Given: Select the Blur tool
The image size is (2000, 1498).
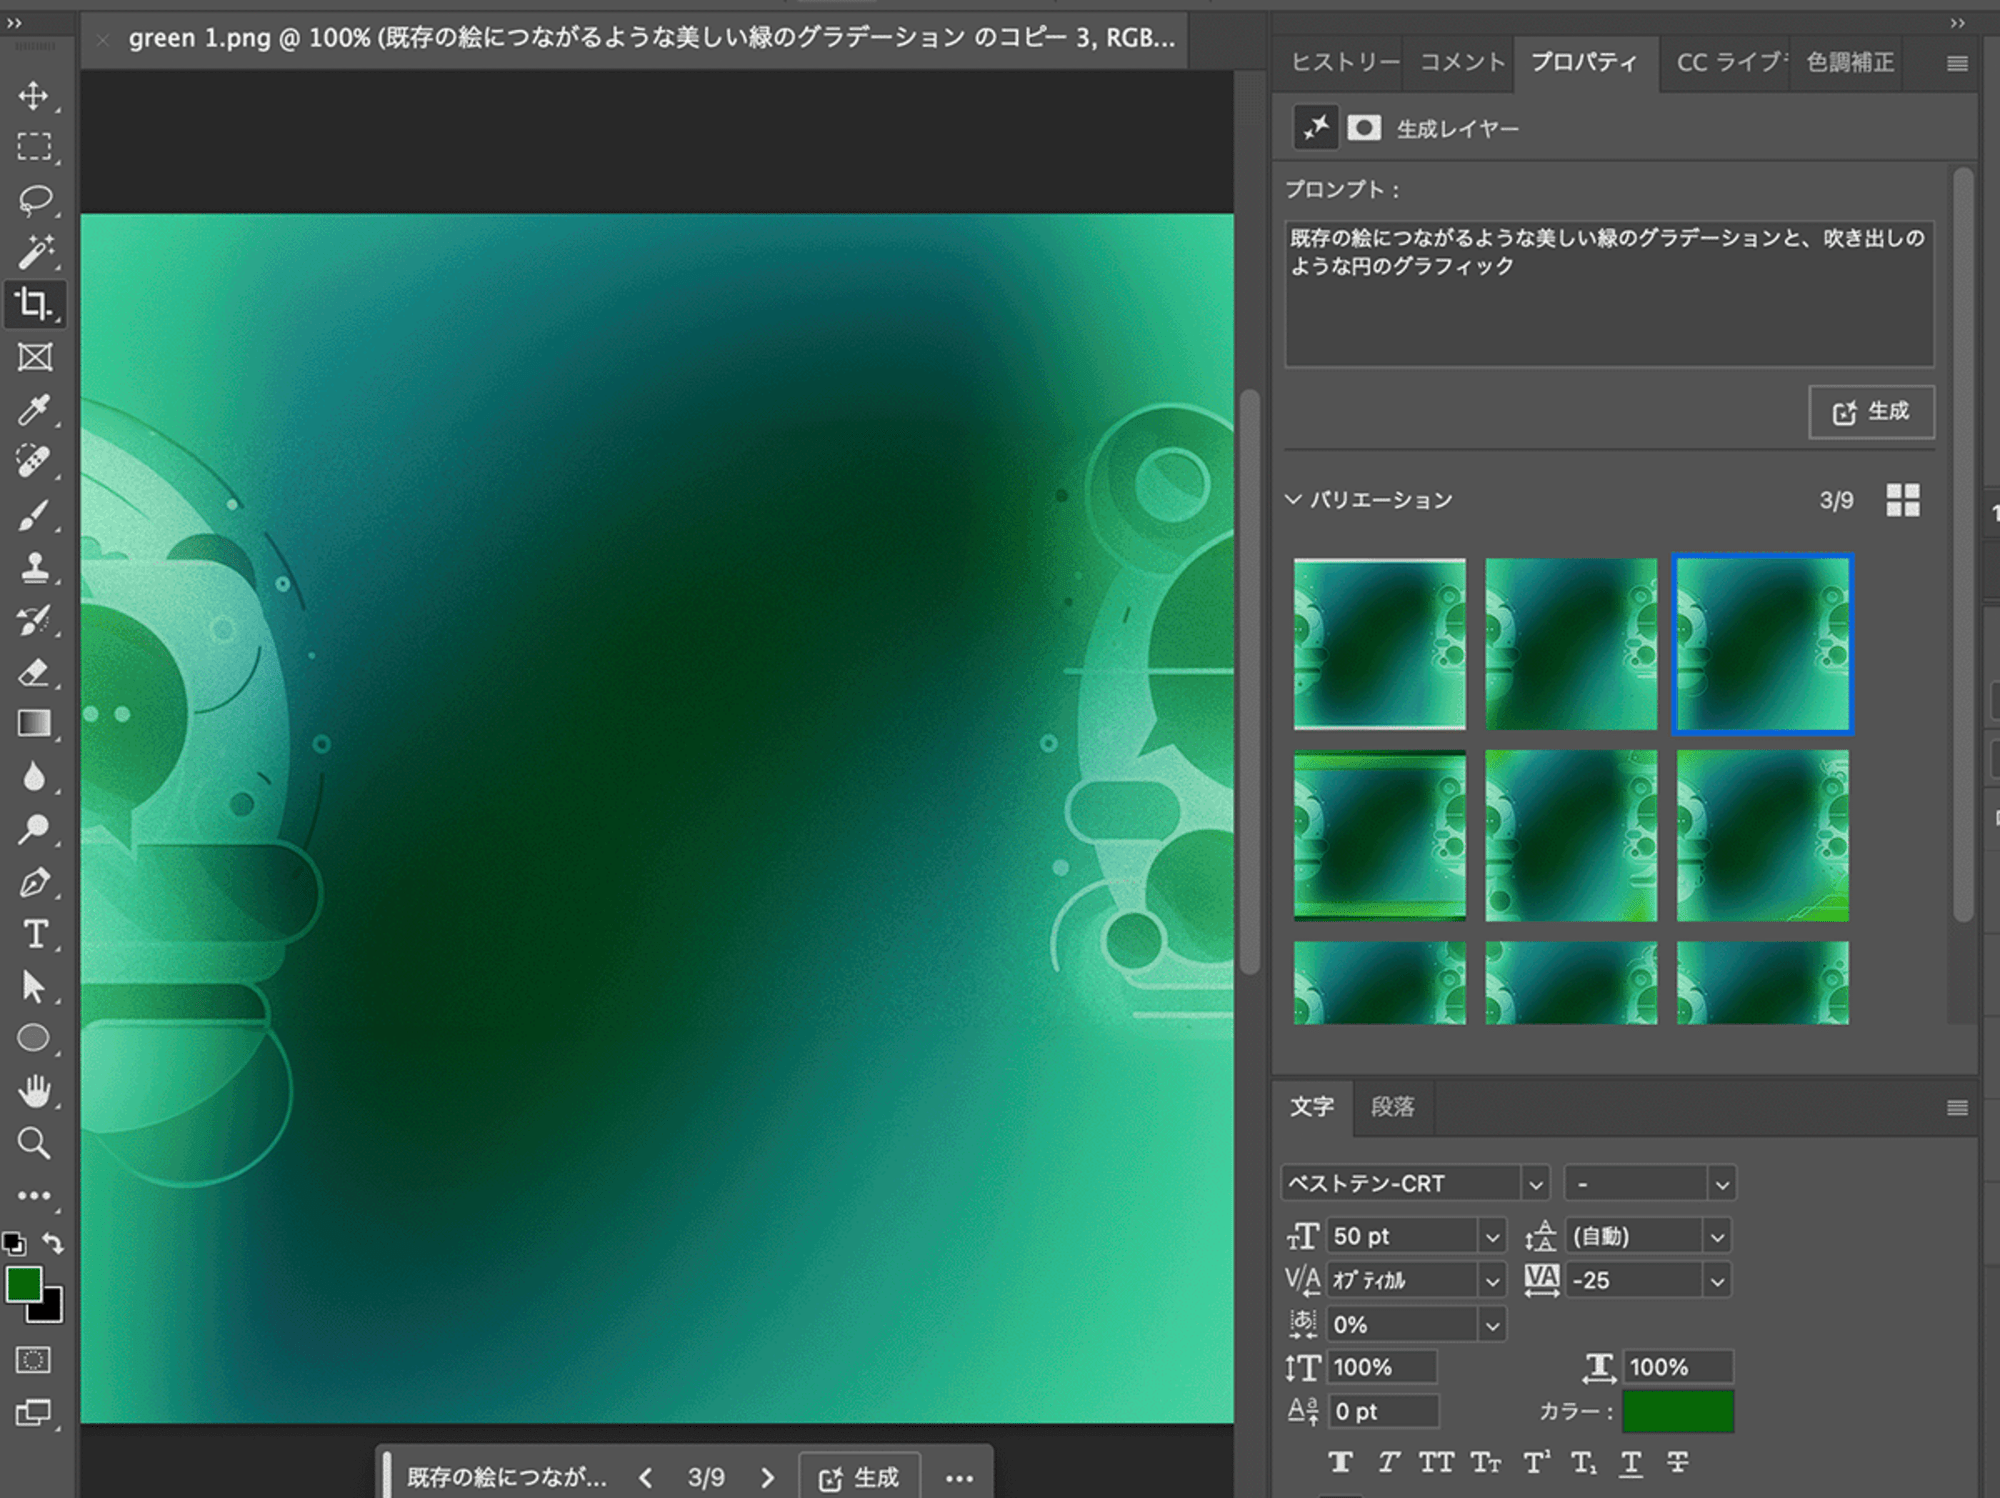Looking at the screenshot, I should click(x=34, y=777).
